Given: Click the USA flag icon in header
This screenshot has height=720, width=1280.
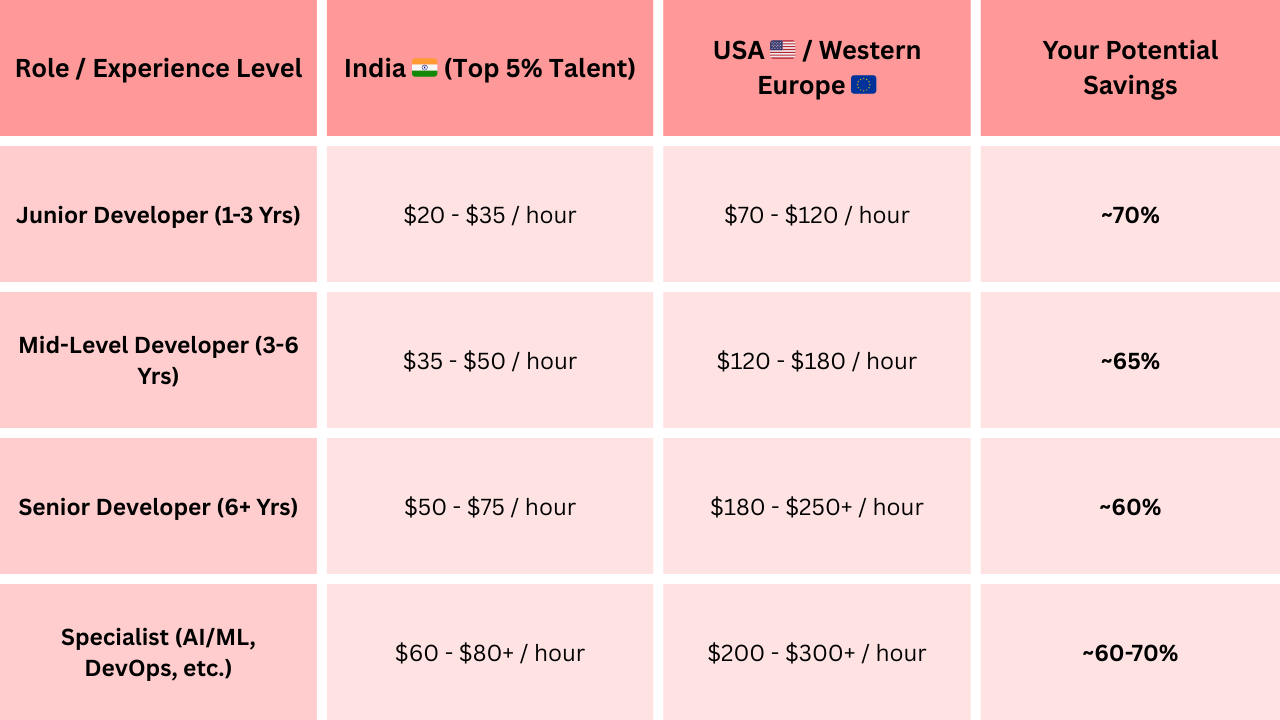Looking at the screenshot, I should [x=783, y=50].
